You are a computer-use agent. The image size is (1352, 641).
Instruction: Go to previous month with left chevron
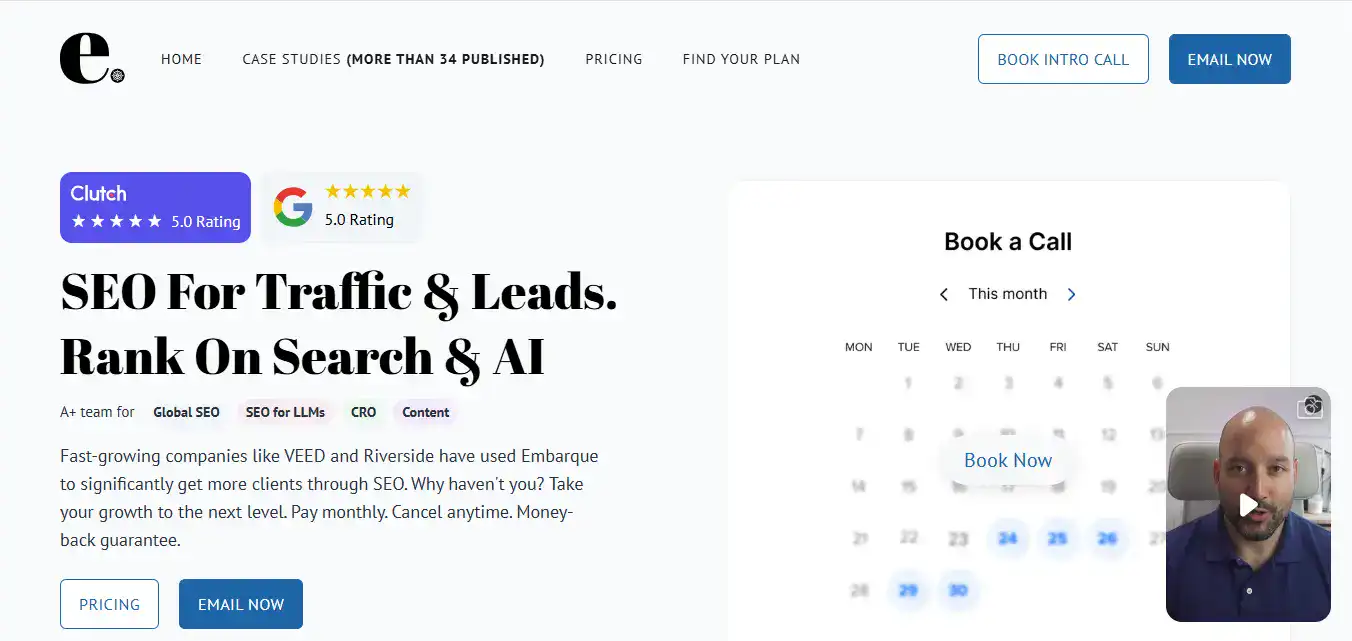click(x=943, y=294)
